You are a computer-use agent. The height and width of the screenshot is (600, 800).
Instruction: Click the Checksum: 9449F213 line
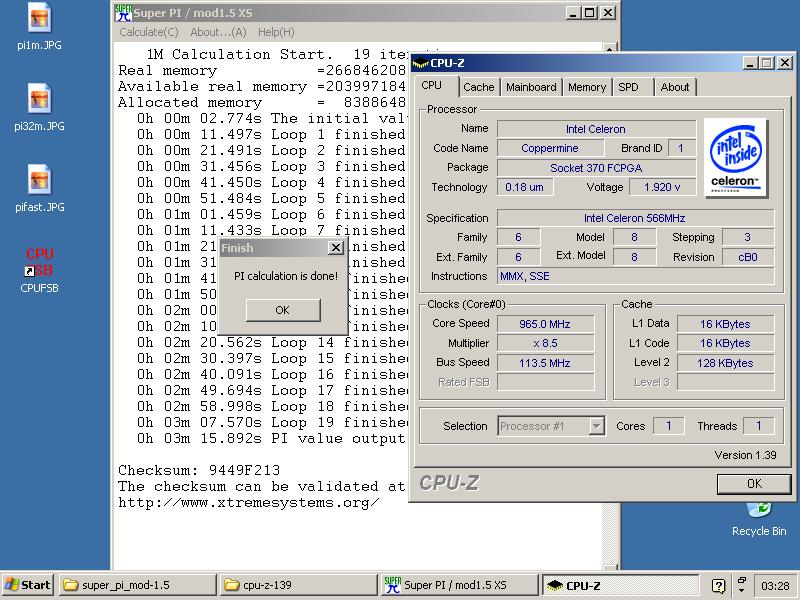199,470
